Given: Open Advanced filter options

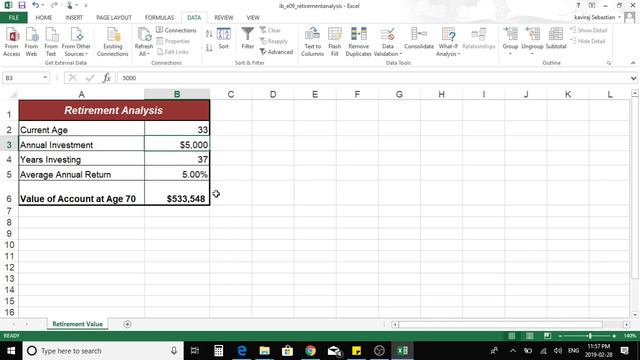Looking at the screenshot, I should point(276,52).
